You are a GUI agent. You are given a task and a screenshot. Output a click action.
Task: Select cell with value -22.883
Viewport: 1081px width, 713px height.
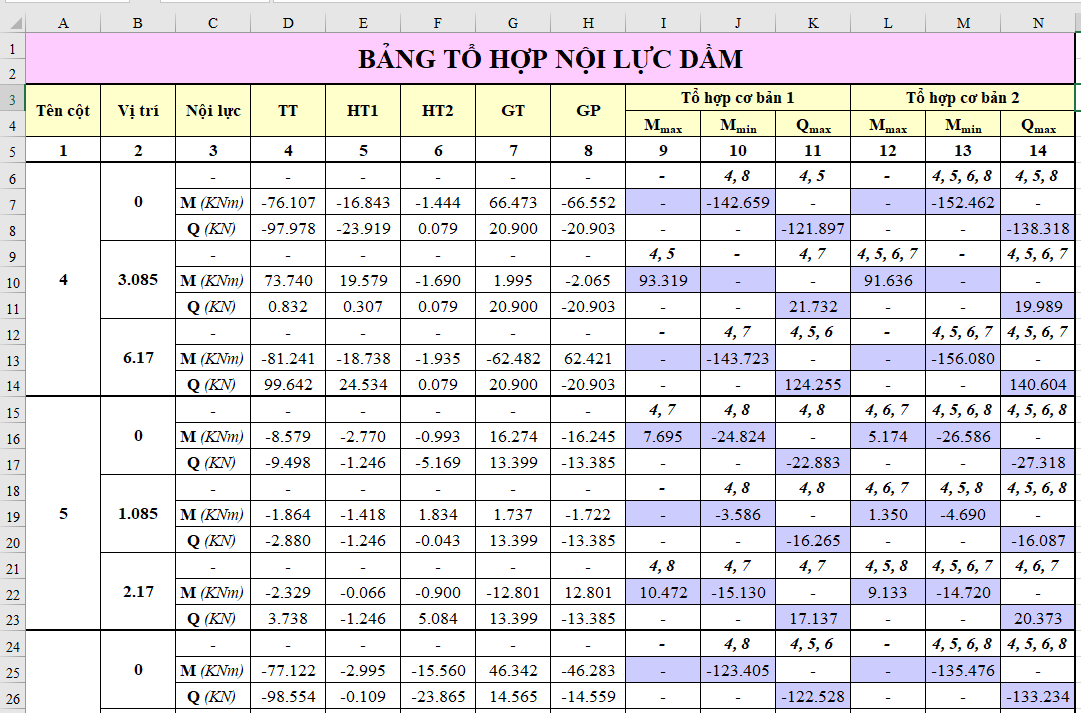point(813,462)
